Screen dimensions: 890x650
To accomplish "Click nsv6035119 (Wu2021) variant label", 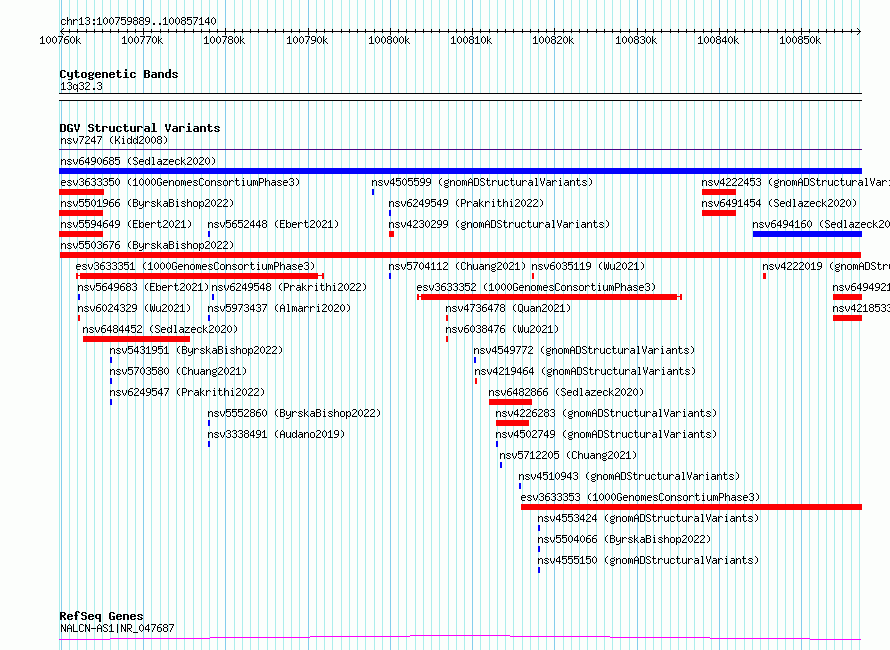I will (x=588, y=266).
